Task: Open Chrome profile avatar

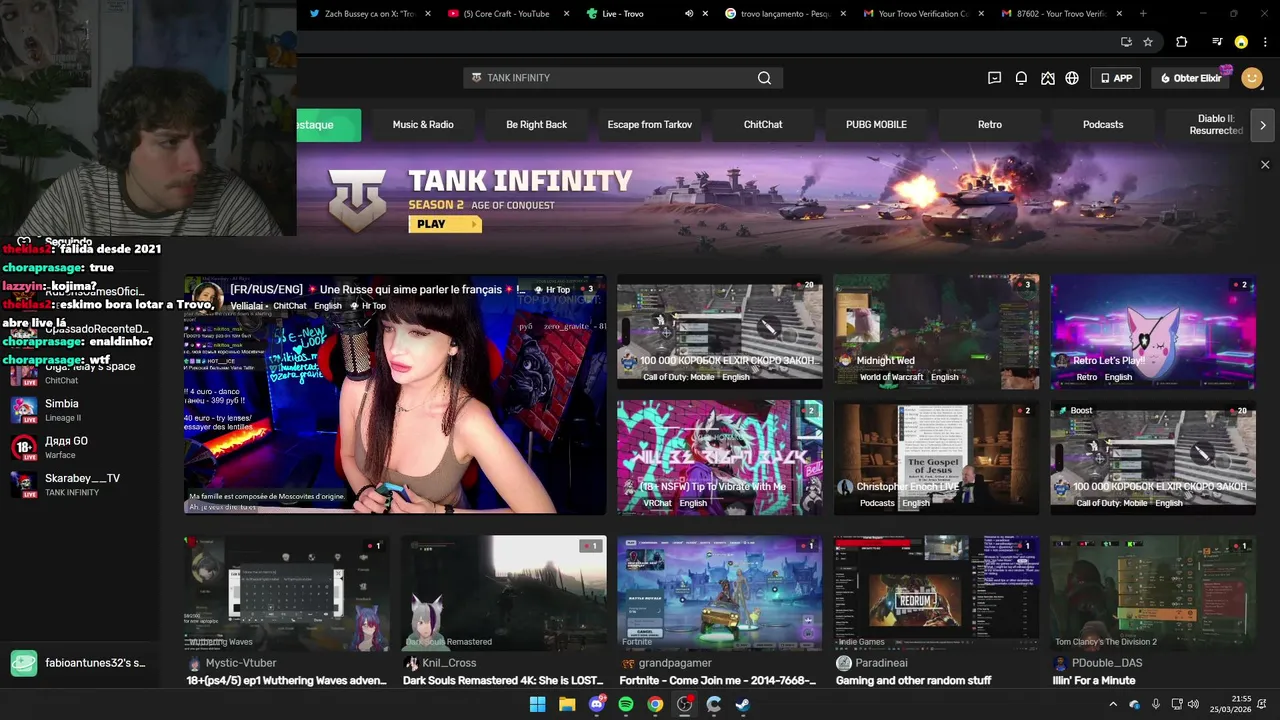Action: coord(1241,42)
